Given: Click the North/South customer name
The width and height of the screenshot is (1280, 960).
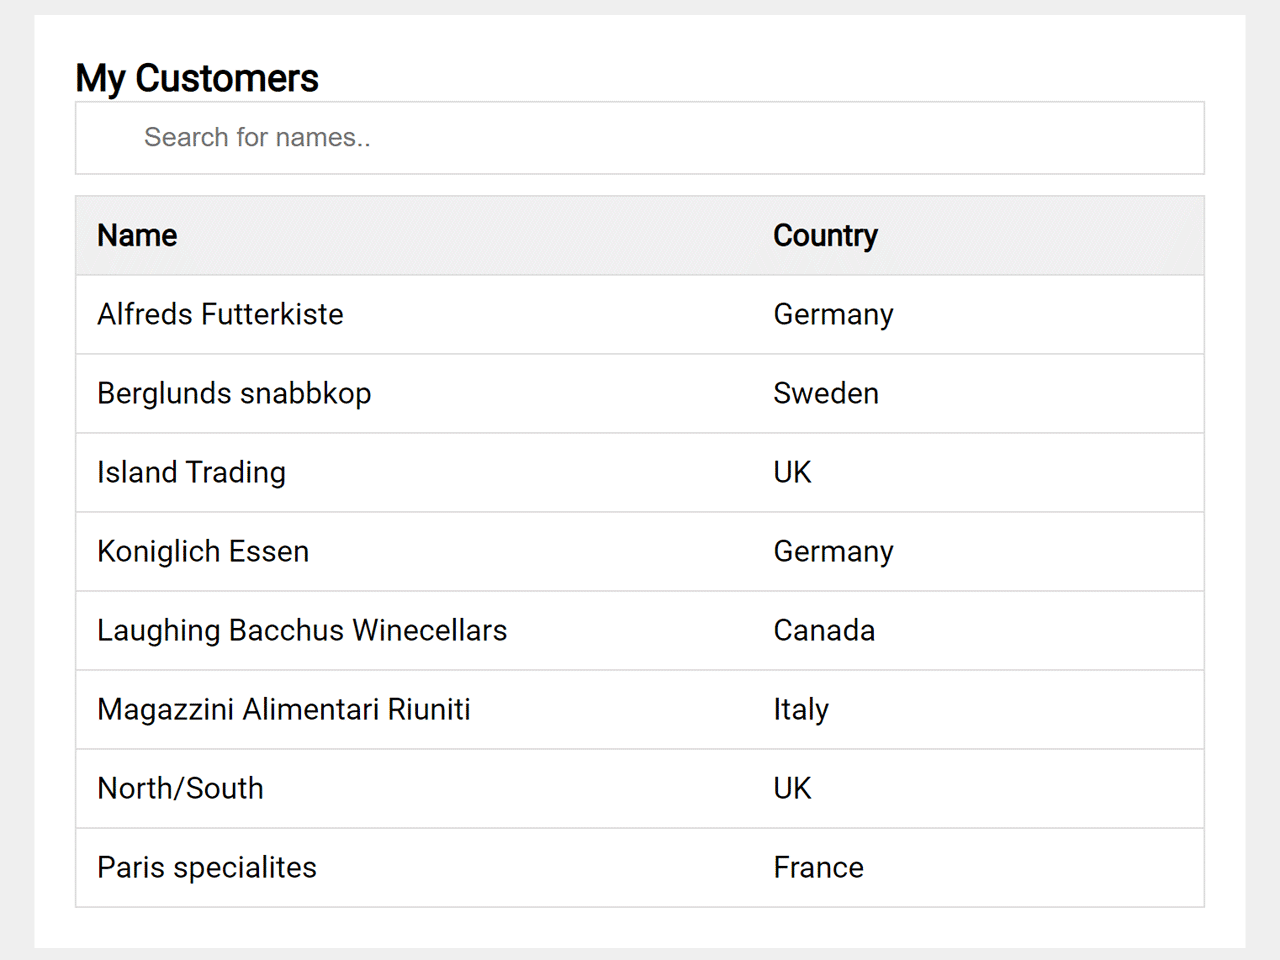Looking at the screenshot, I should (x=180, y=789).
